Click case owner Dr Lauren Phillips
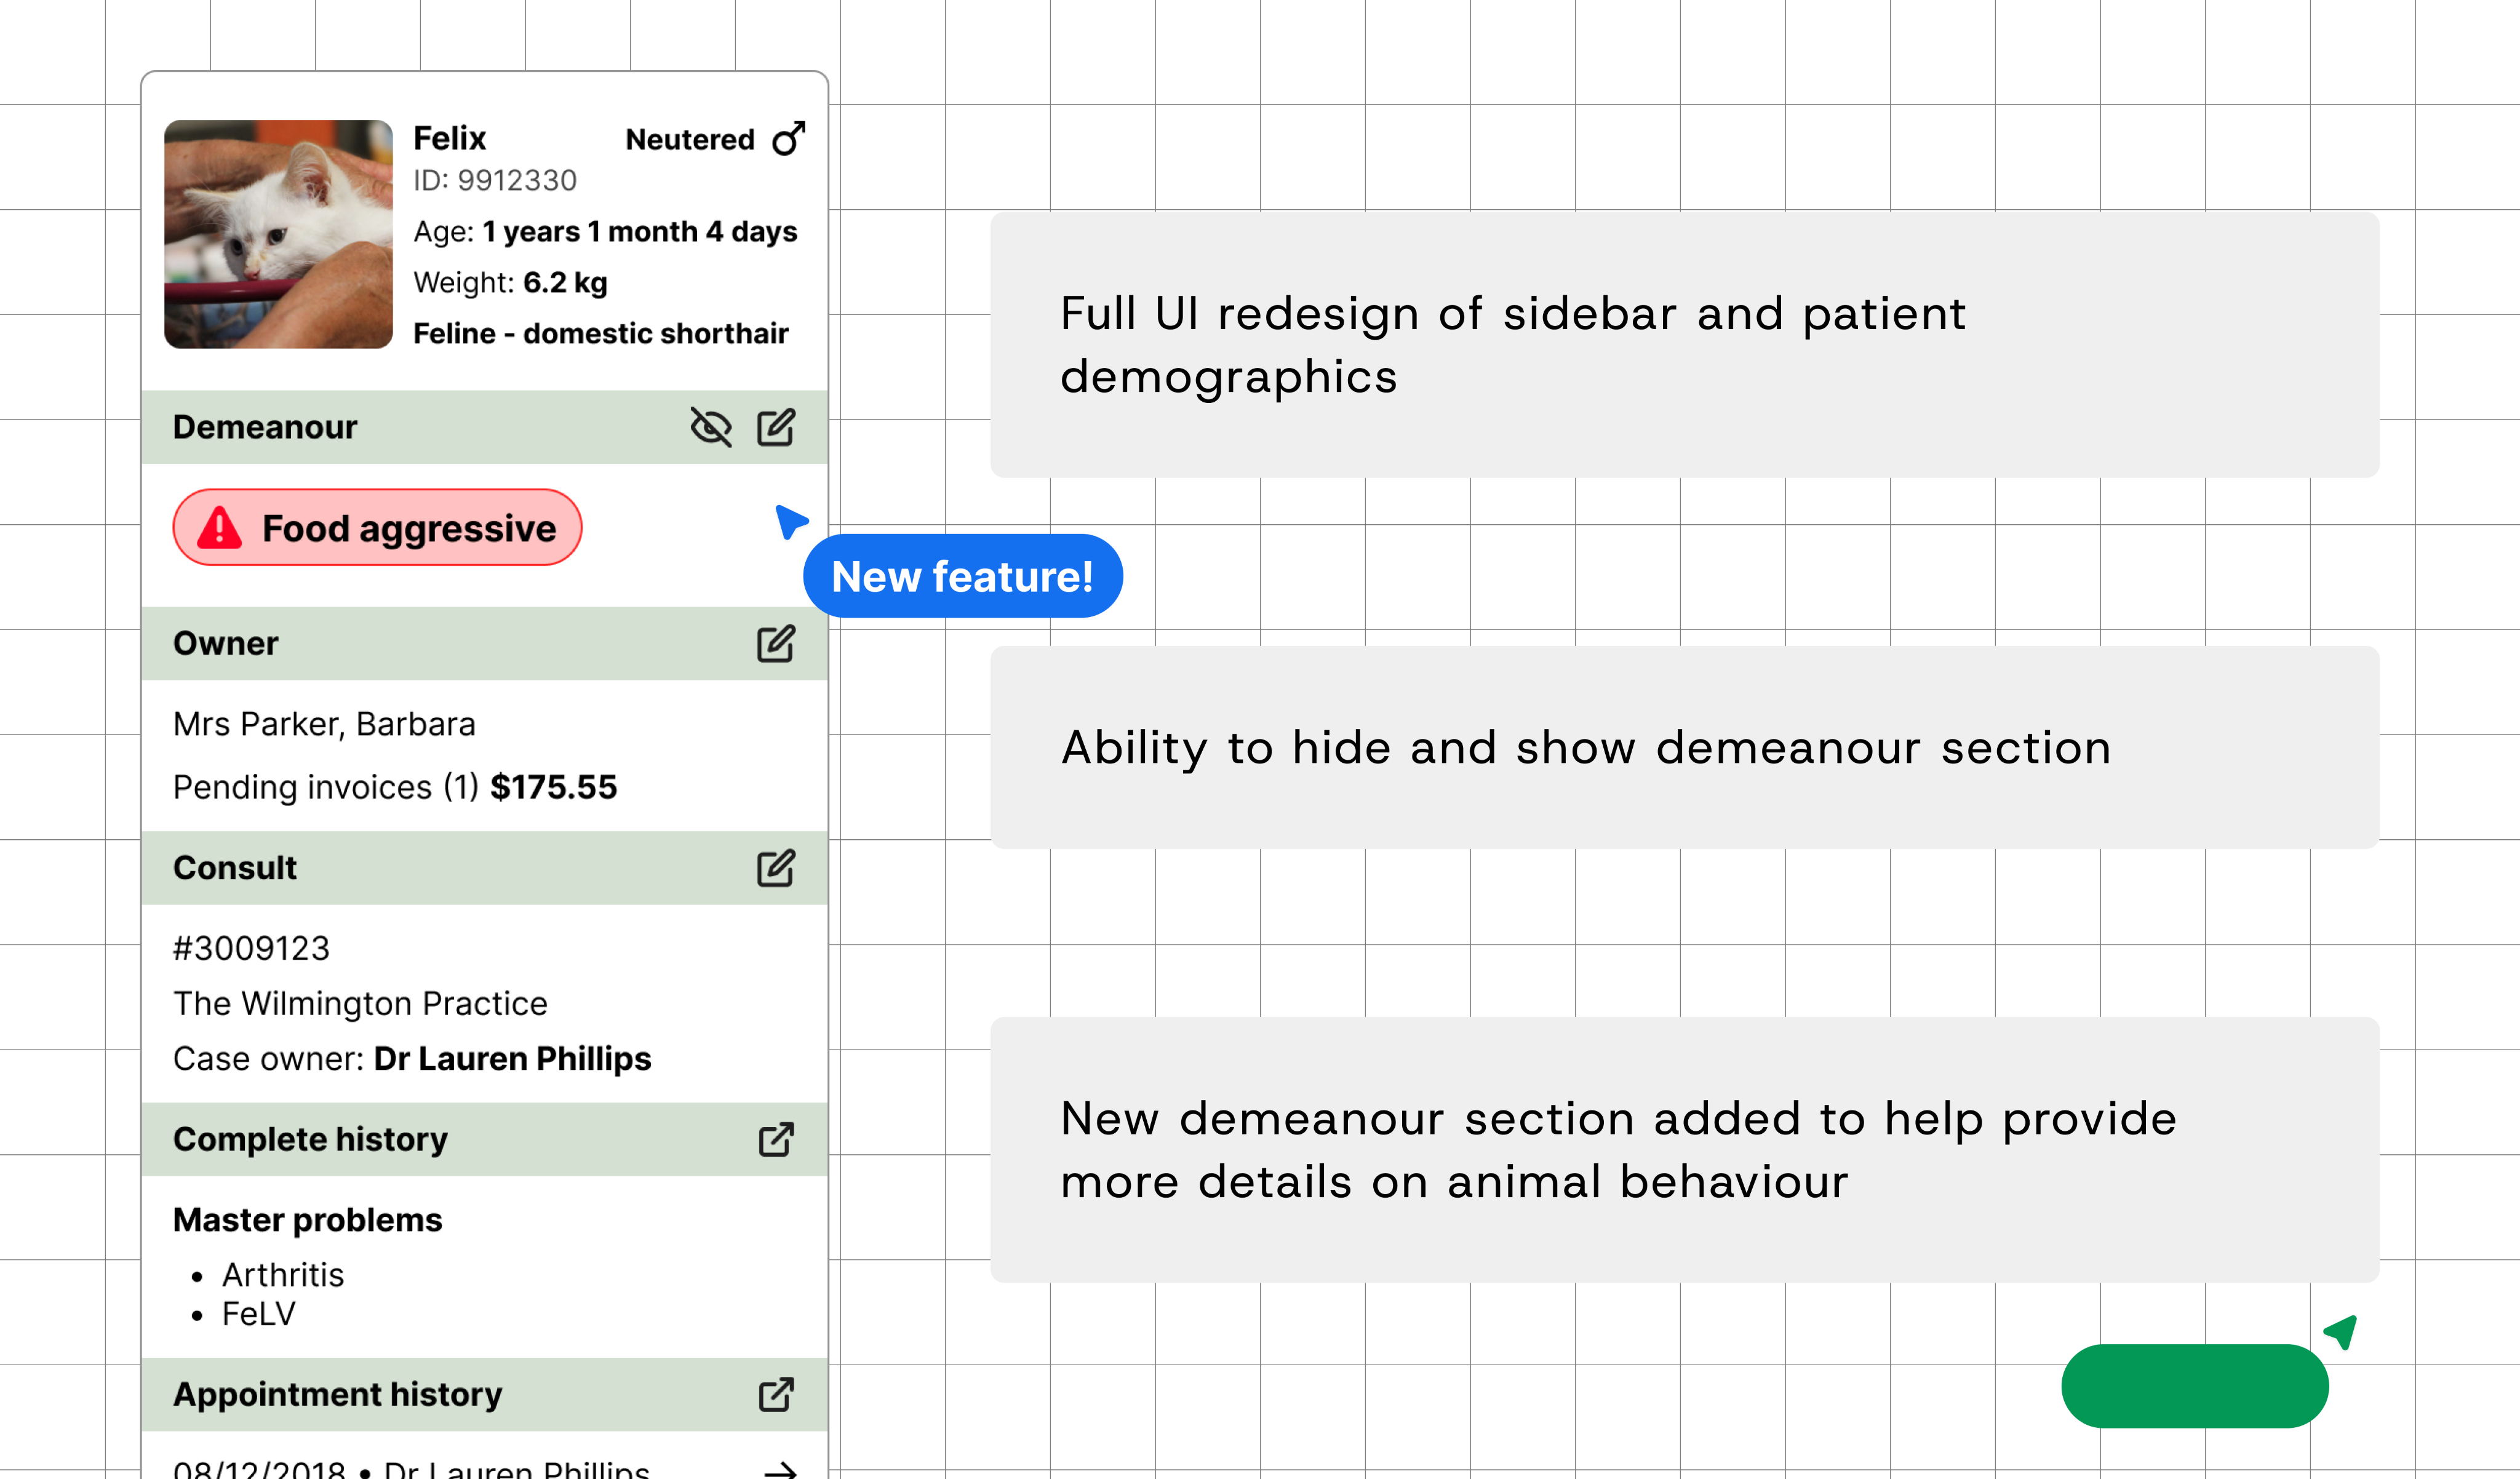Viewport: 2520px width, 1479px height. click(512, 1059)
